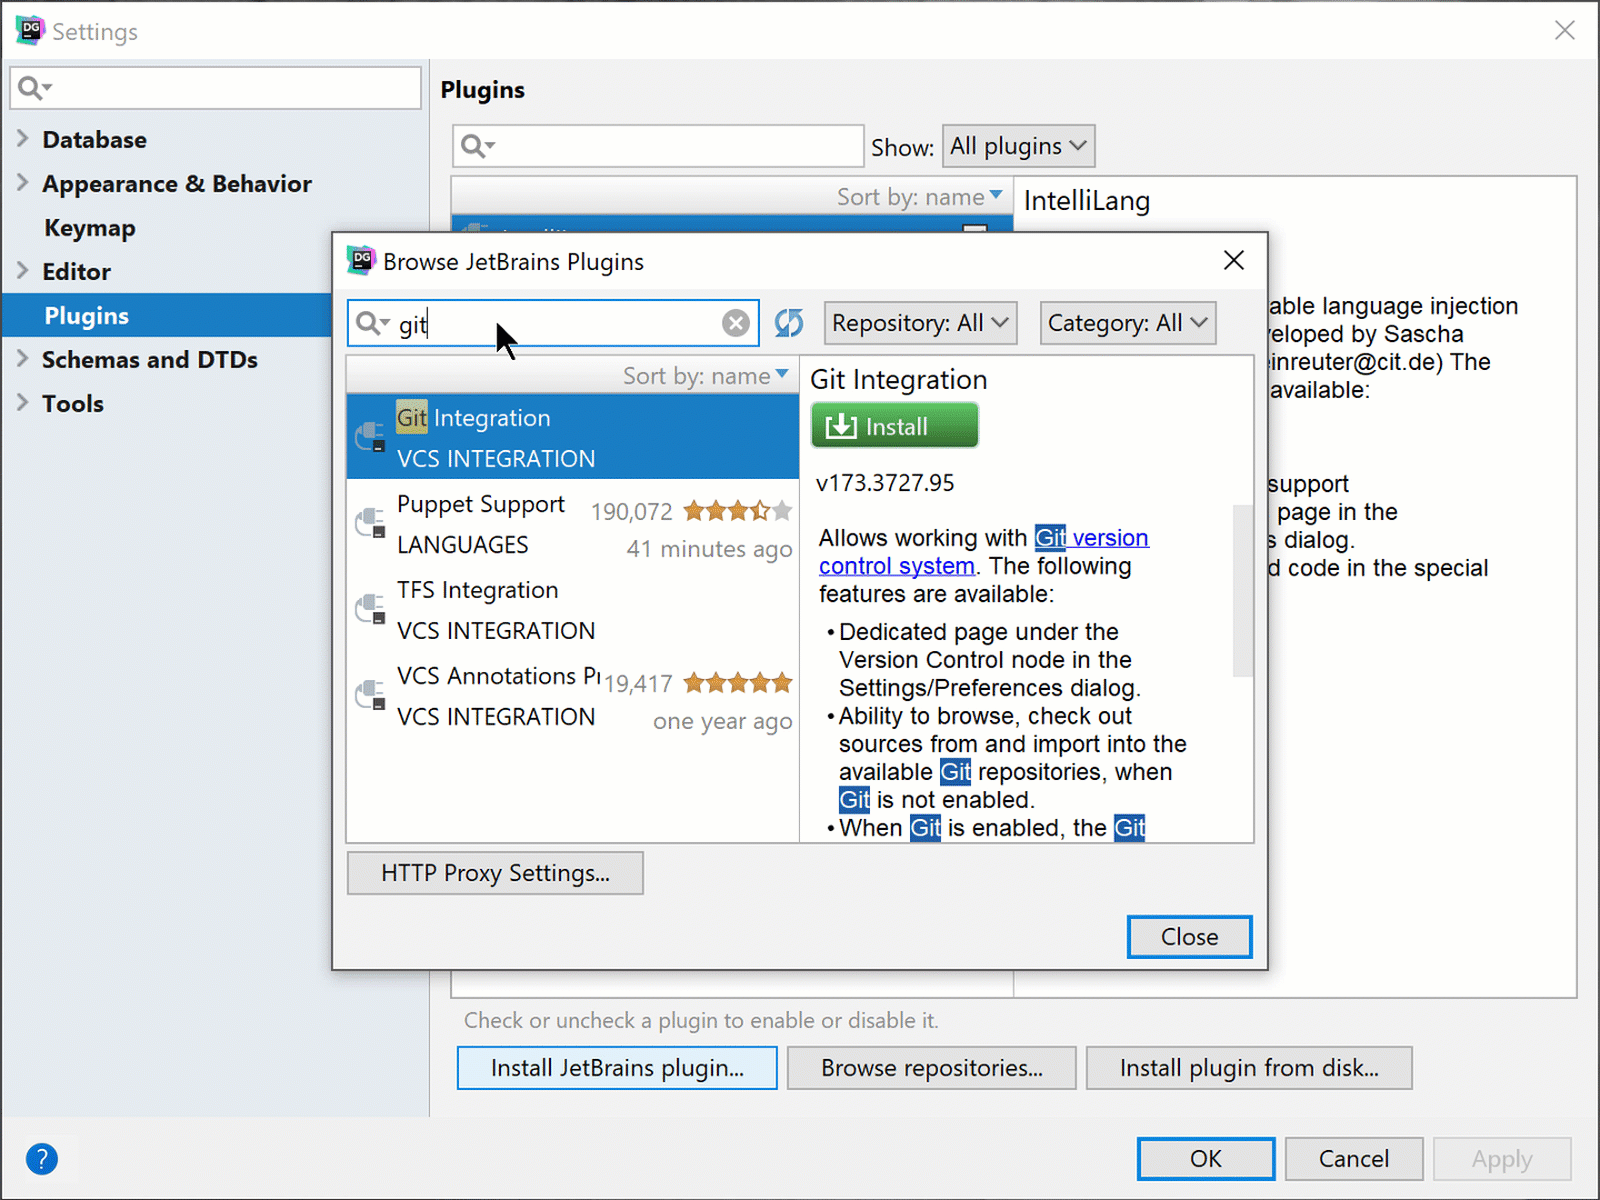Click the DataGrip logo in Settings title bar
The width and height of the screenshot is (1600, 1200).
point(30,30)
